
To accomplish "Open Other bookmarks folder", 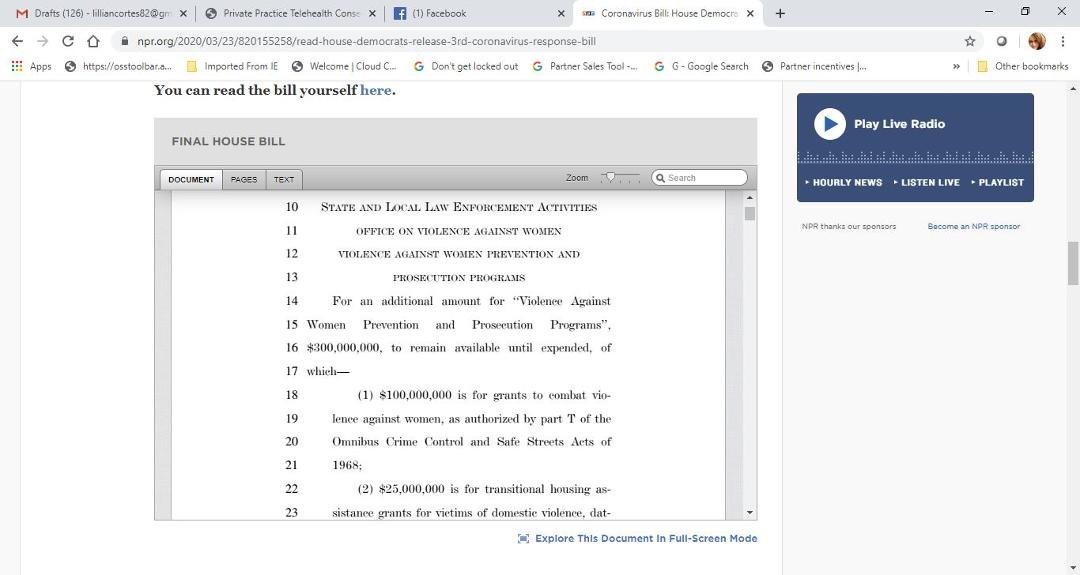I will coord(1022,66).
